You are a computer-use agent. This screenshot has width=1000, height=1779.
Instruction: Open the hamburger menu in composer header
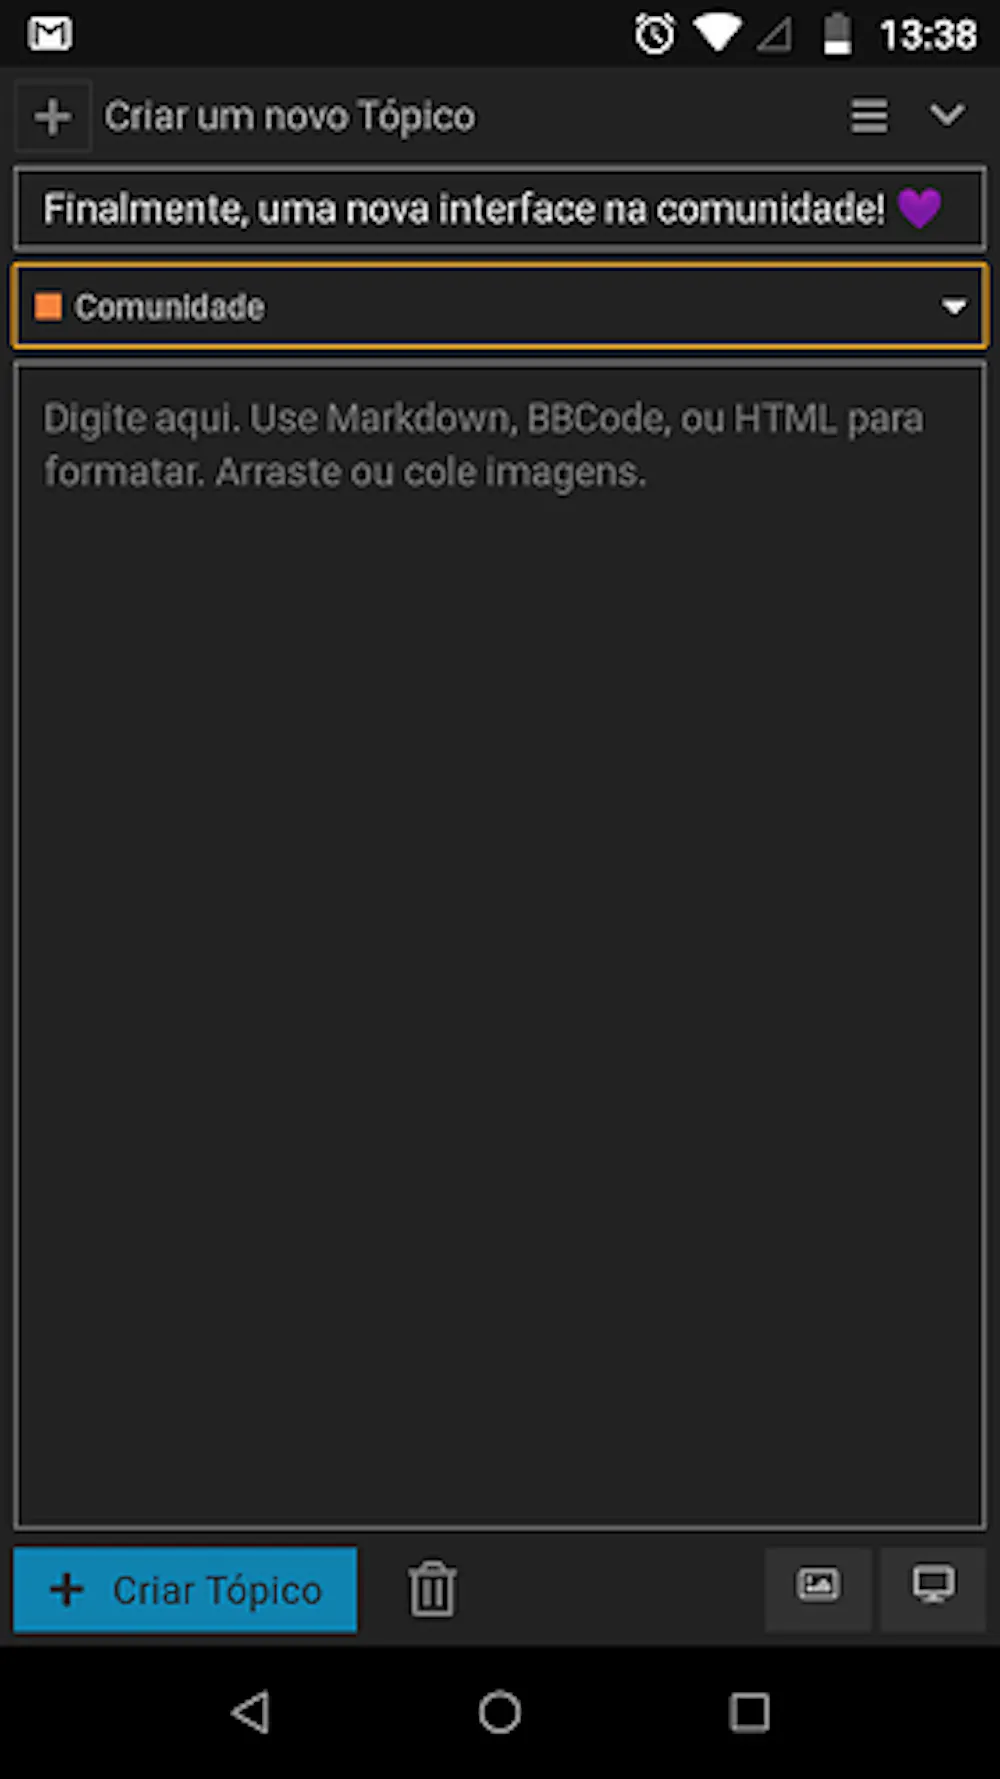pos(869,116)
